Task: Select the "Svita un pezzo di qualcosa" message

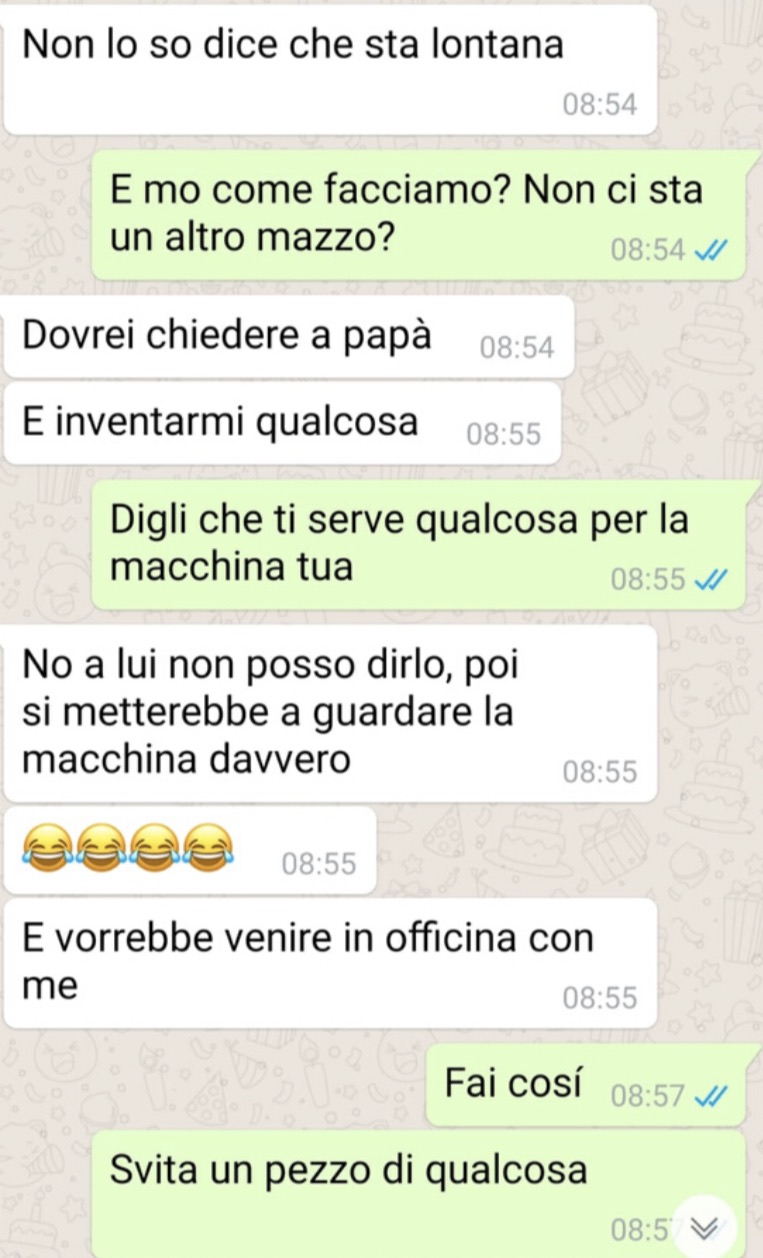Action: click(x=419, y=1194)
